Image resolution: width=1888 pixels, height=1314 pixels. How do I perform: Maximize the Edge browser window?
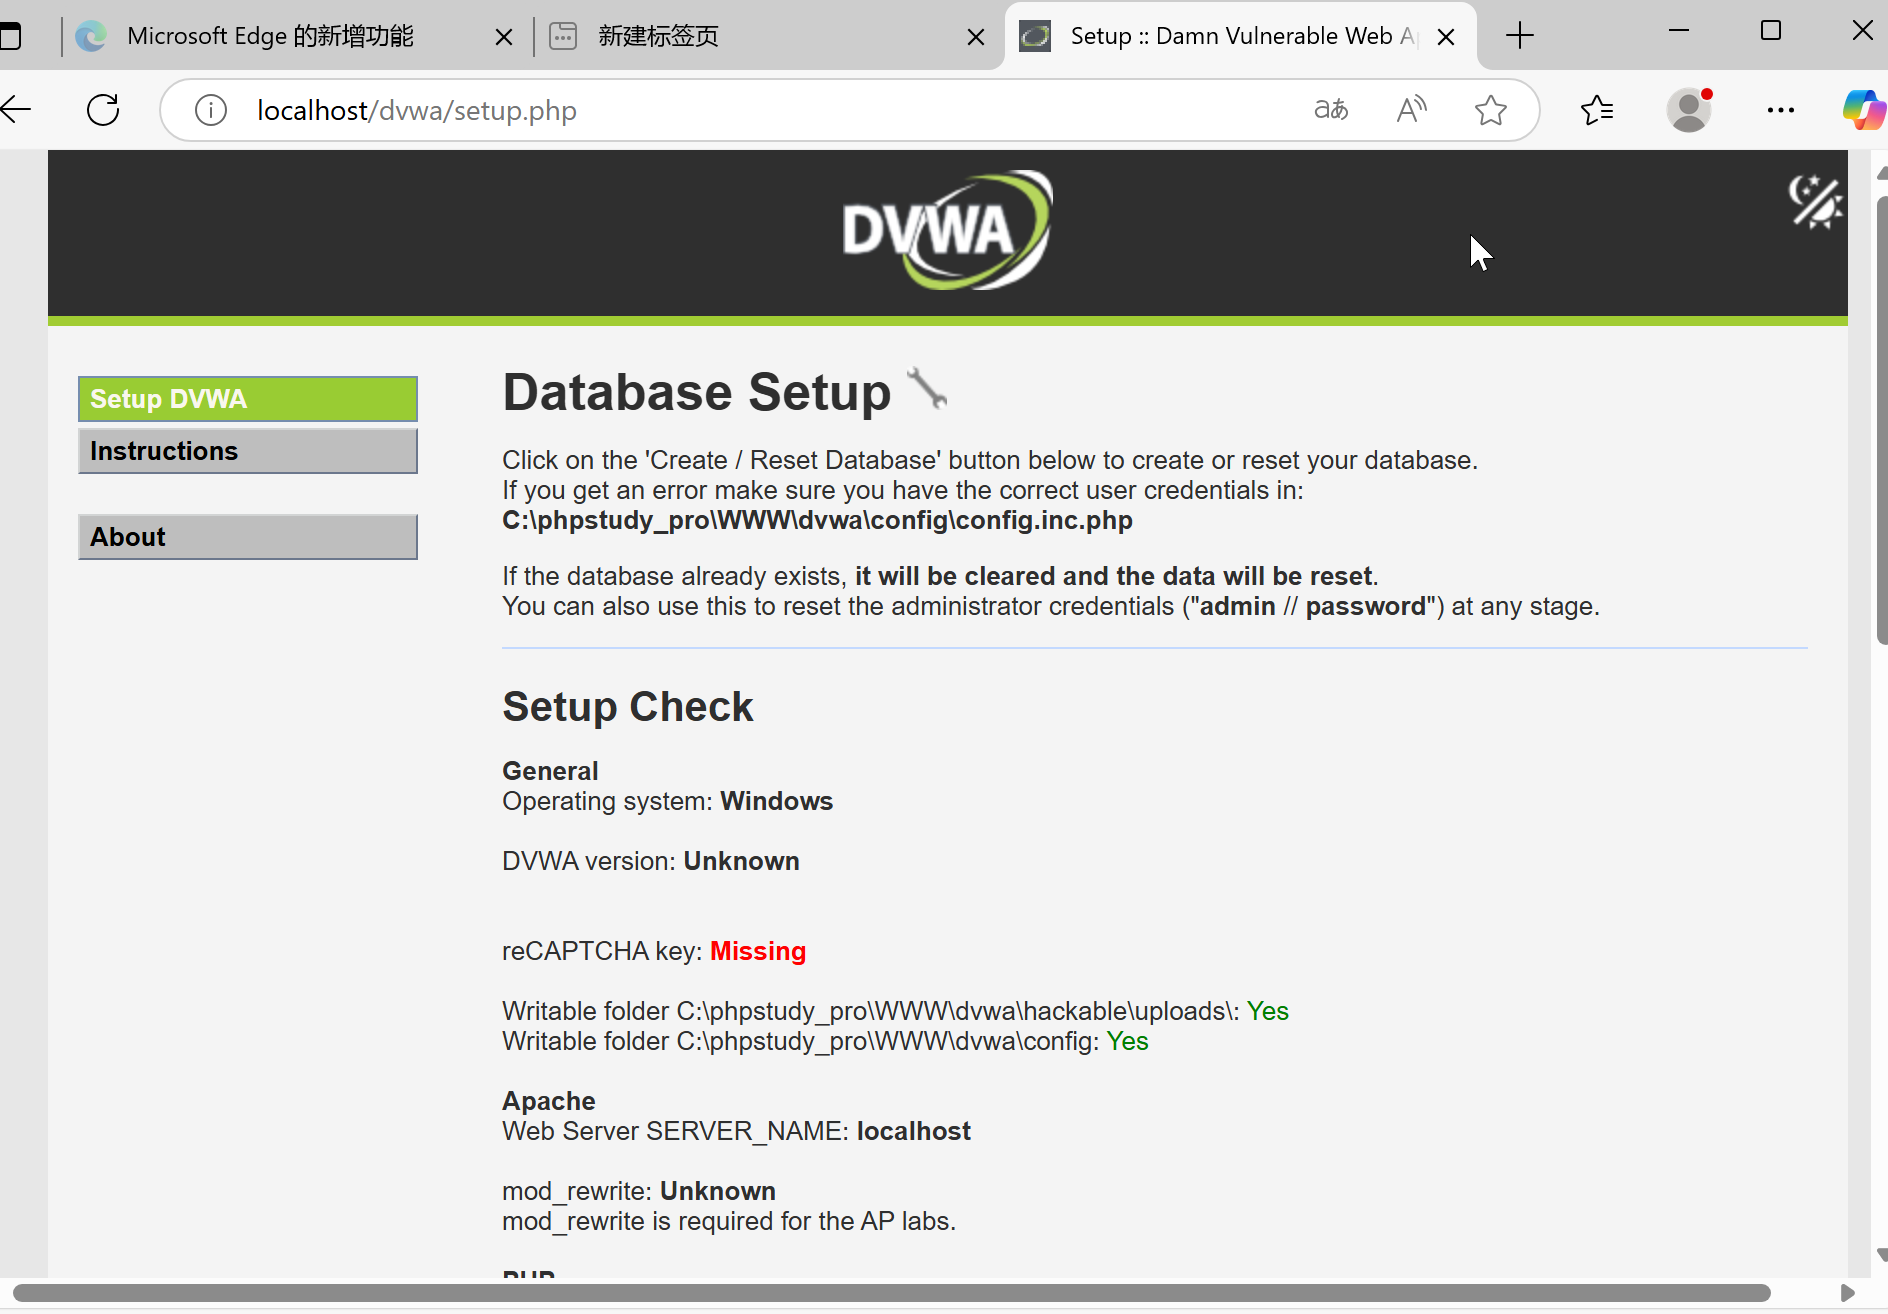tap(1771, 31)
